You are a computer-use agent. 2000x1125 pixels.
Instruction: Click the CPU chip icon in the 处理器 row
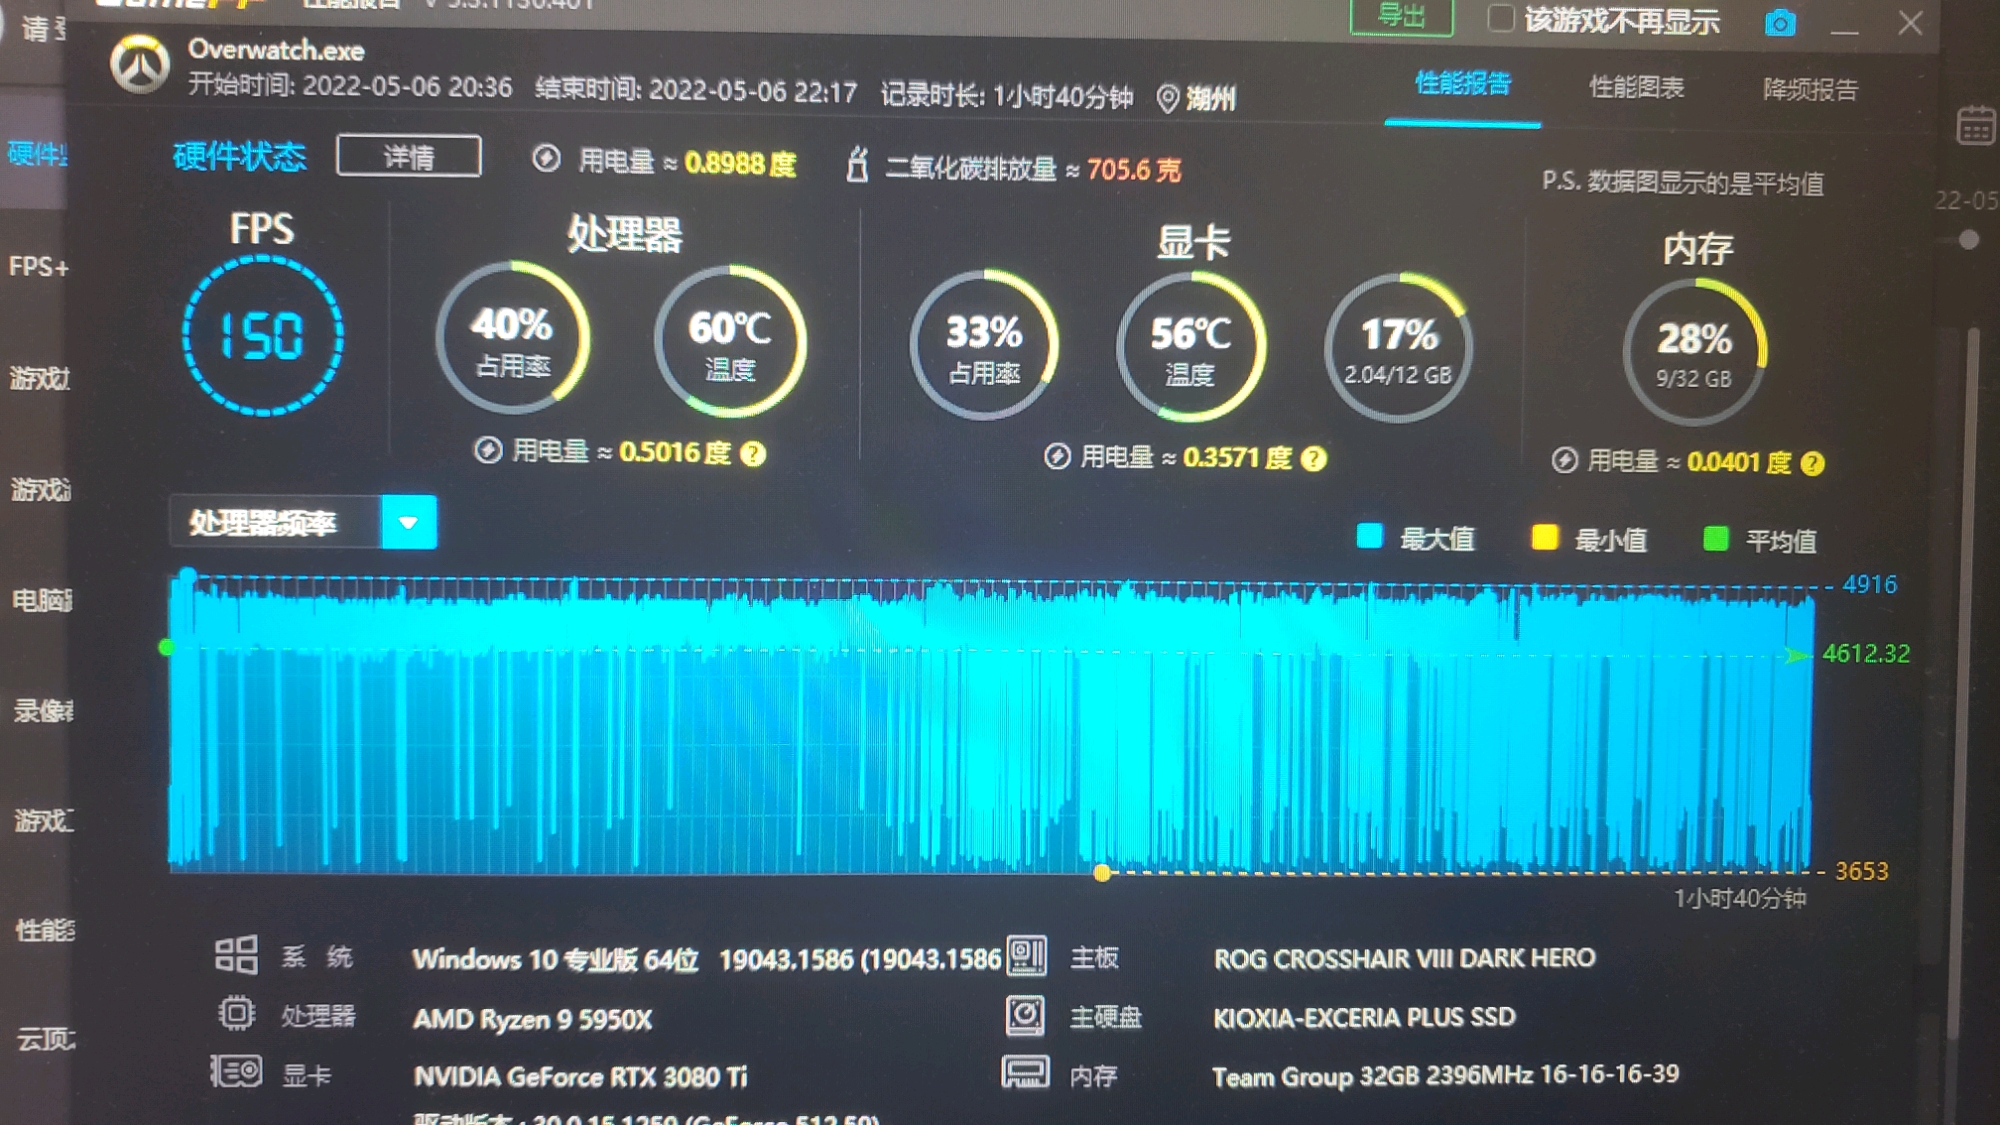(236, 1014)
